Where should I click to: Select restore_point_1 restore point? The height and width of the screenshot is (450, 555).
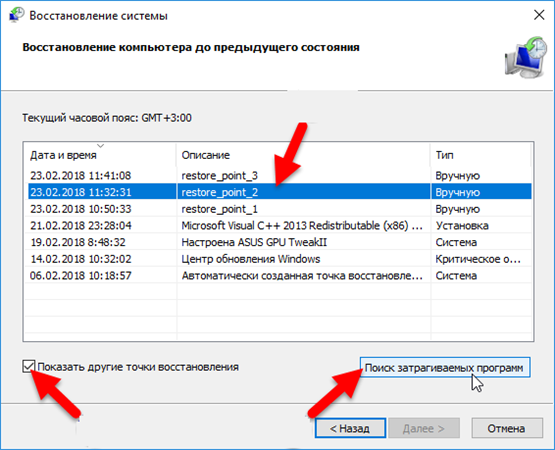click(280, 209)
